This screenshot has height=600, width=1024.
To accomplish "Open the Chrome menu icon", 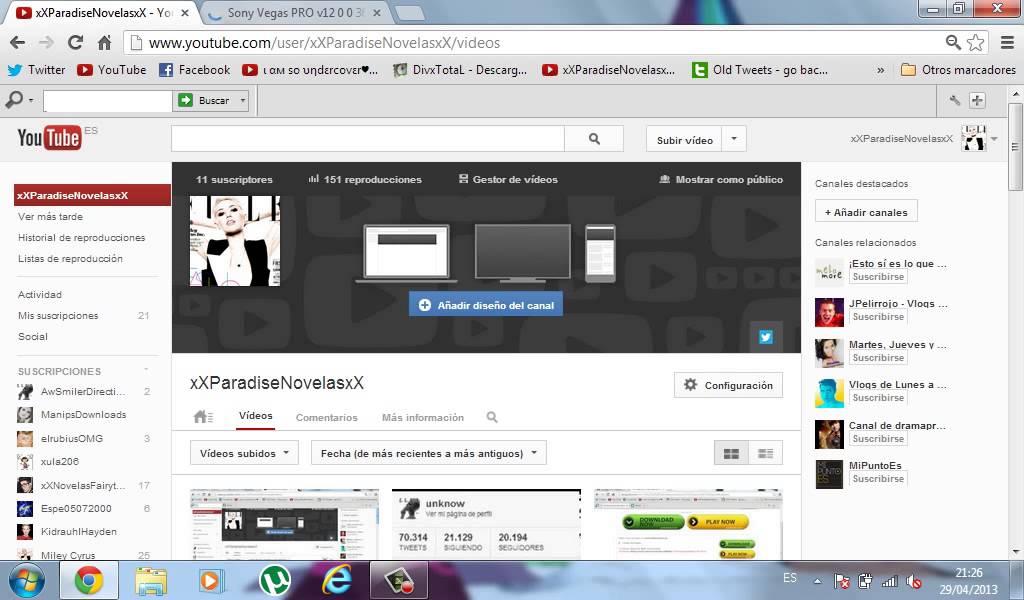I will pos(1008,43).
